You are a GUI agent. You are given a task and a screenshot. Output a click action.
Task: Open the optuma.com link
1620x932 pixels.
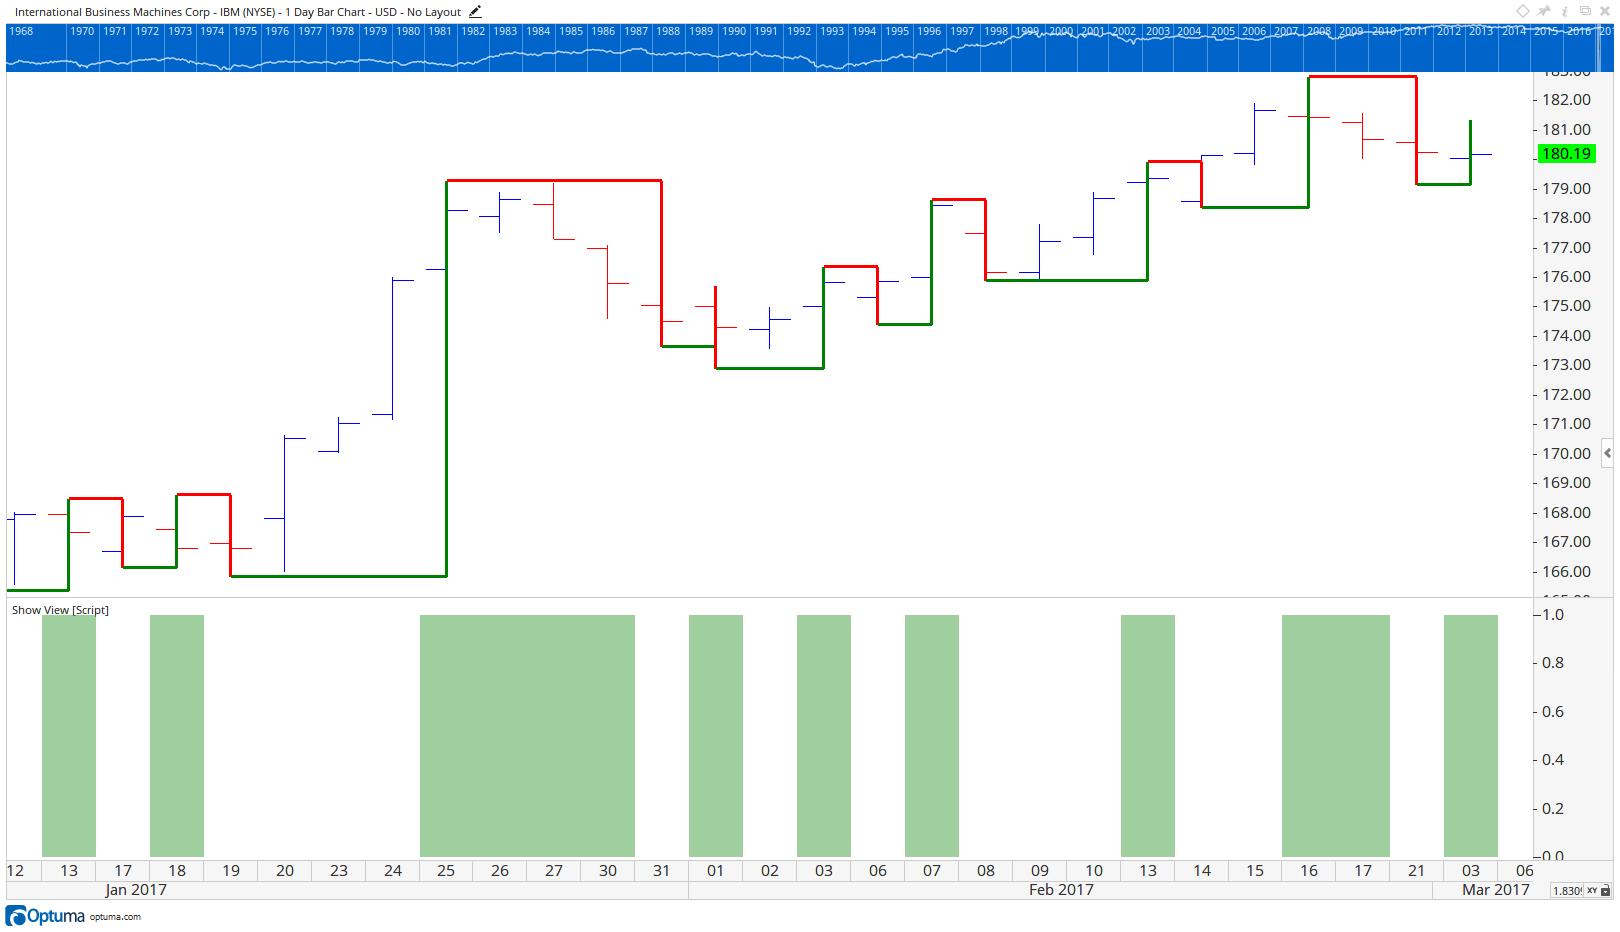coord(115,917)
